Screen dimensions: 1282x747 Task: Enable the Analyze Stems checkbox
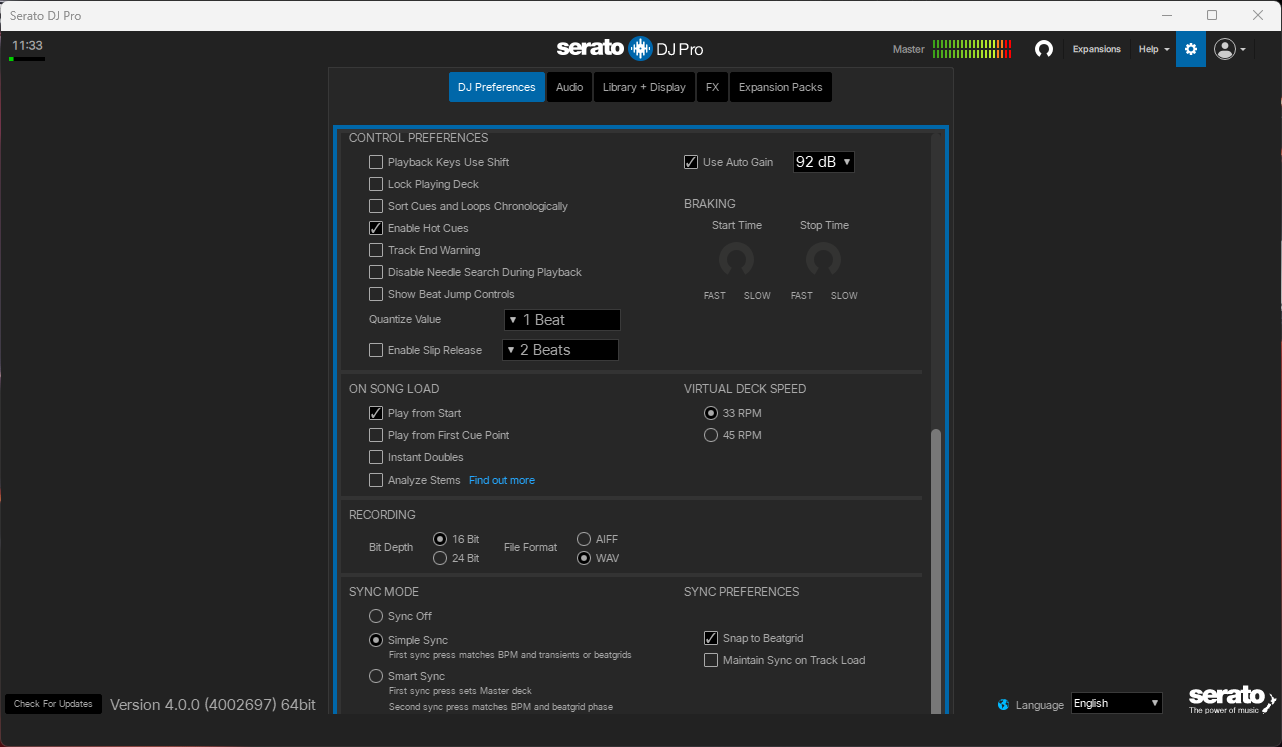(376, 480)
